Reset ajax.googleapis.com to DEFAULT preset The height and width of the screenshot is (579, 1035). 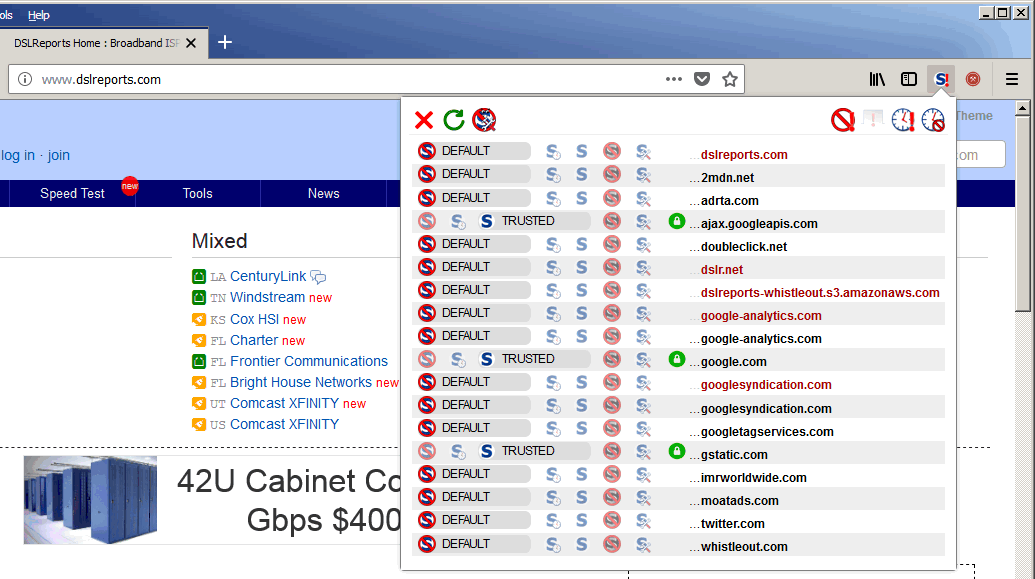click(x=427, y=221)
